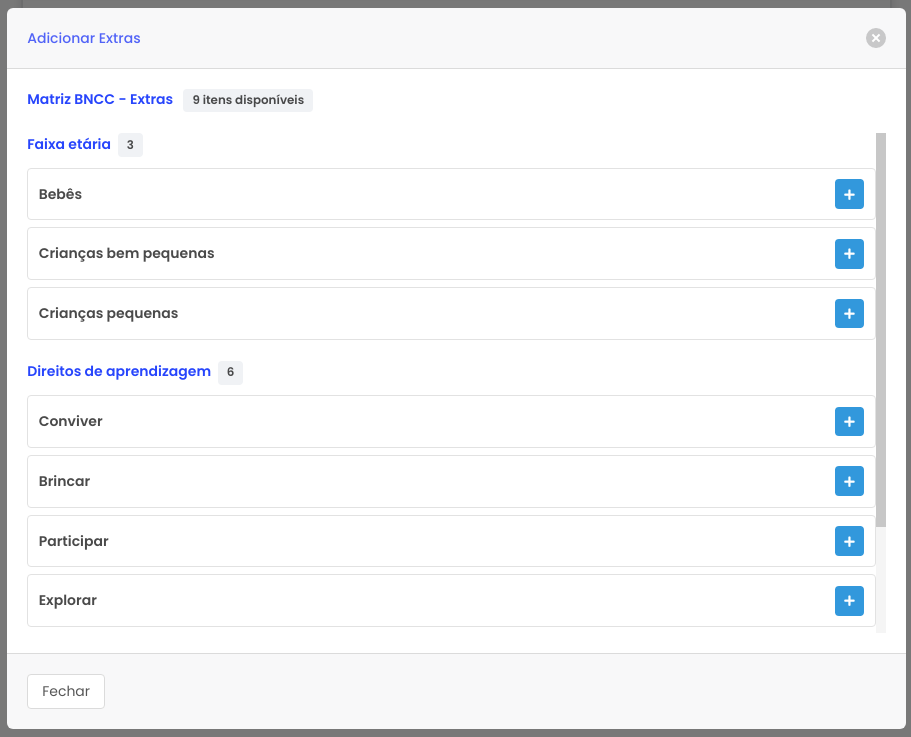The image size is (911, 737).
Task: Click the Adicionar Extras dialog title
Action: point(84,38)
